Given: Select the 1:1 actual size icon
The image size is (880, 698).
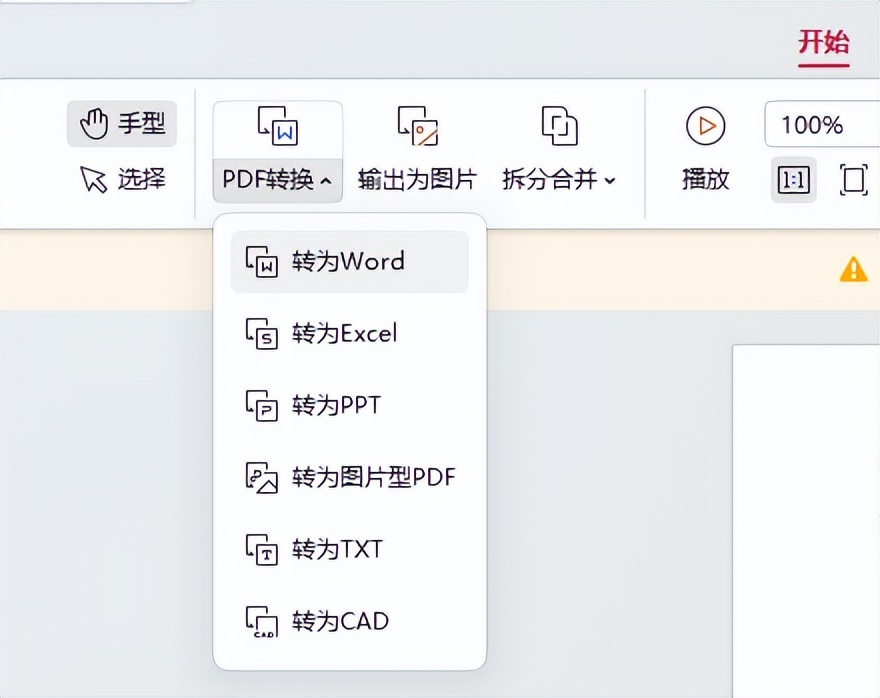Looking at the screenshot, I should pos(792,181).
